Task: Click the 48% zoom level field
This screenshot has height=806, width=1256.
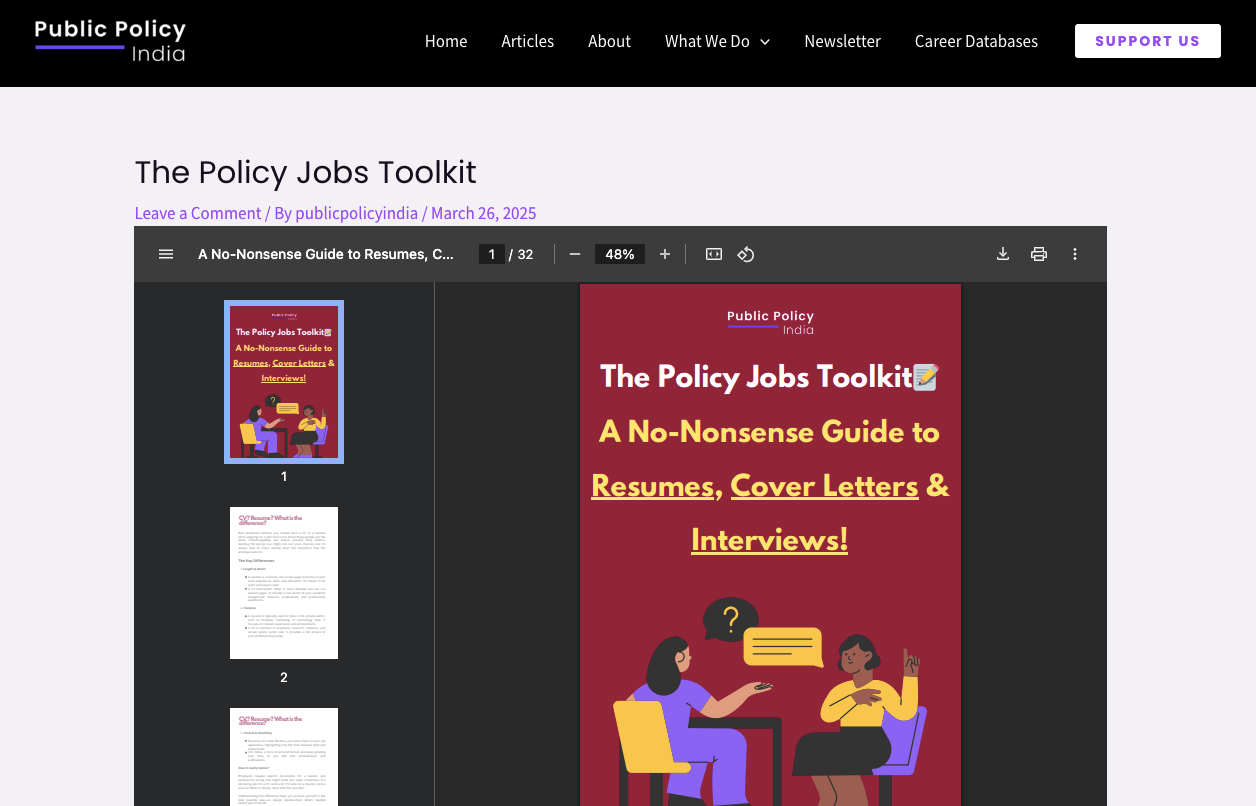Action: 620,254
